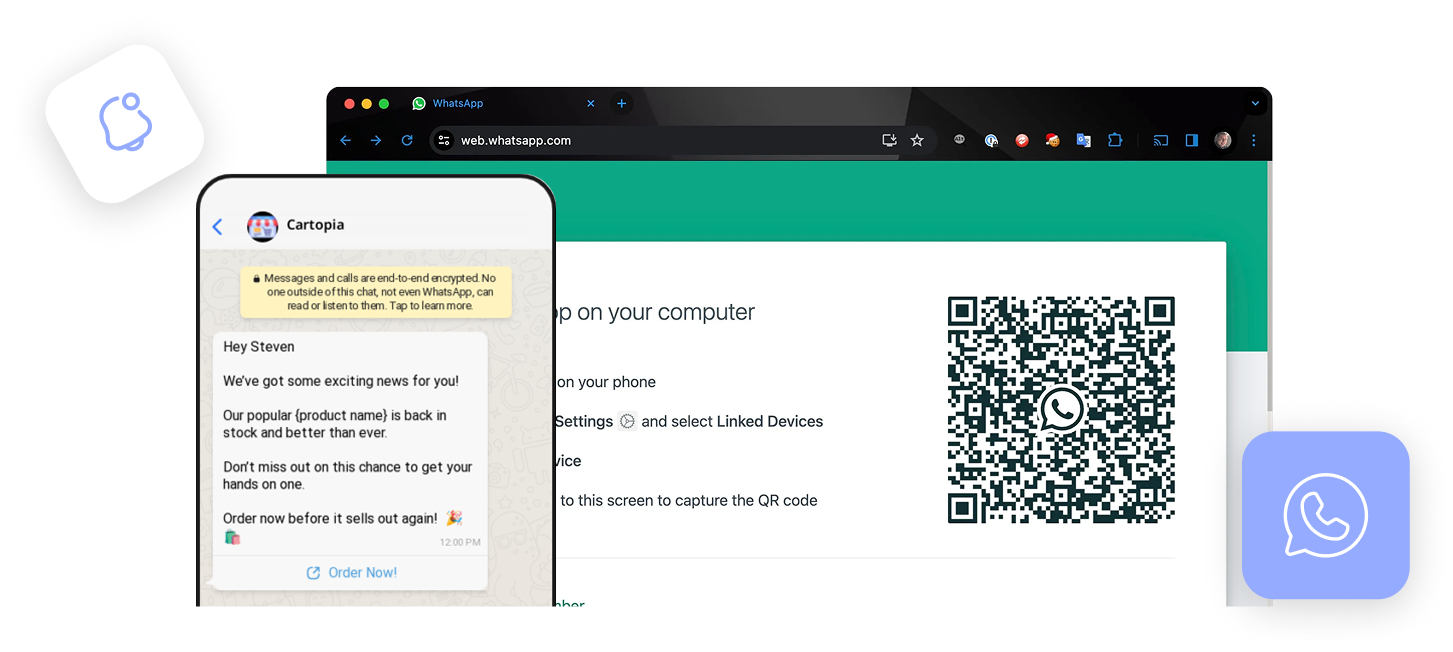Close the WhatsApp tab
Image resolution: width=1453 pixels, height=652 pixels.
[x=590, y=104]
